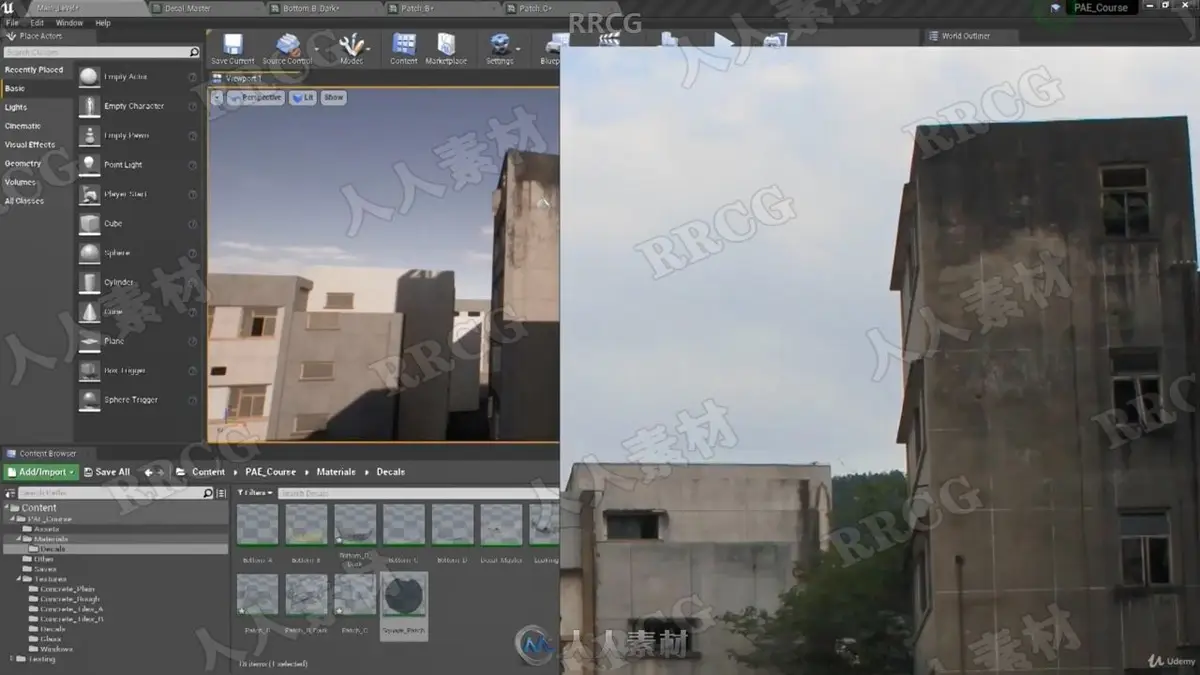Click the search icon in Place Actors

193,52
